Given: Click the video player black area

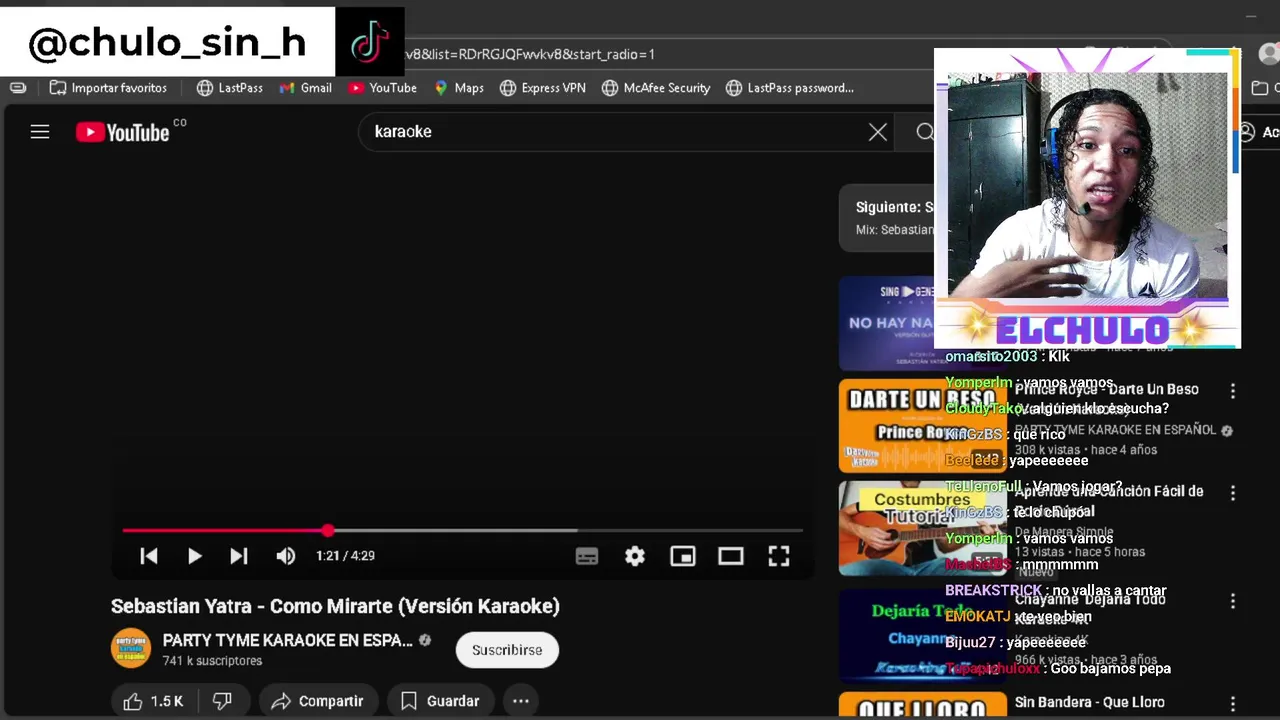Looking at the screenshot, I should point(462,340).
